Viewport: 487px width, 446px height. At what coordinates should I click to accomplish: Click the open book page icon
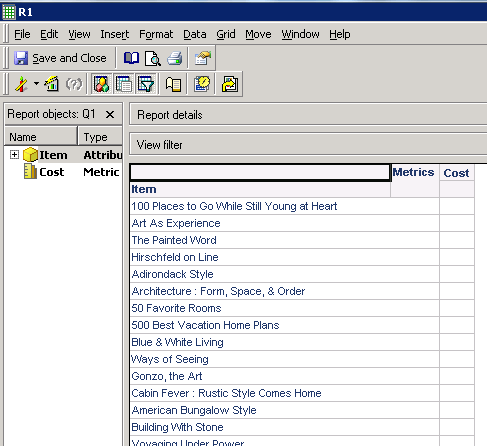tap(173, 84)
